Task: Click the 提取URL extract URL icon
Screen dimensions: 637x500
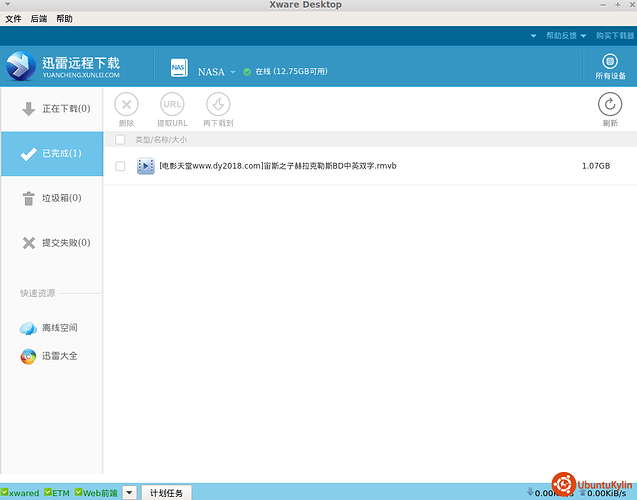Action: [x=172, y=104]
